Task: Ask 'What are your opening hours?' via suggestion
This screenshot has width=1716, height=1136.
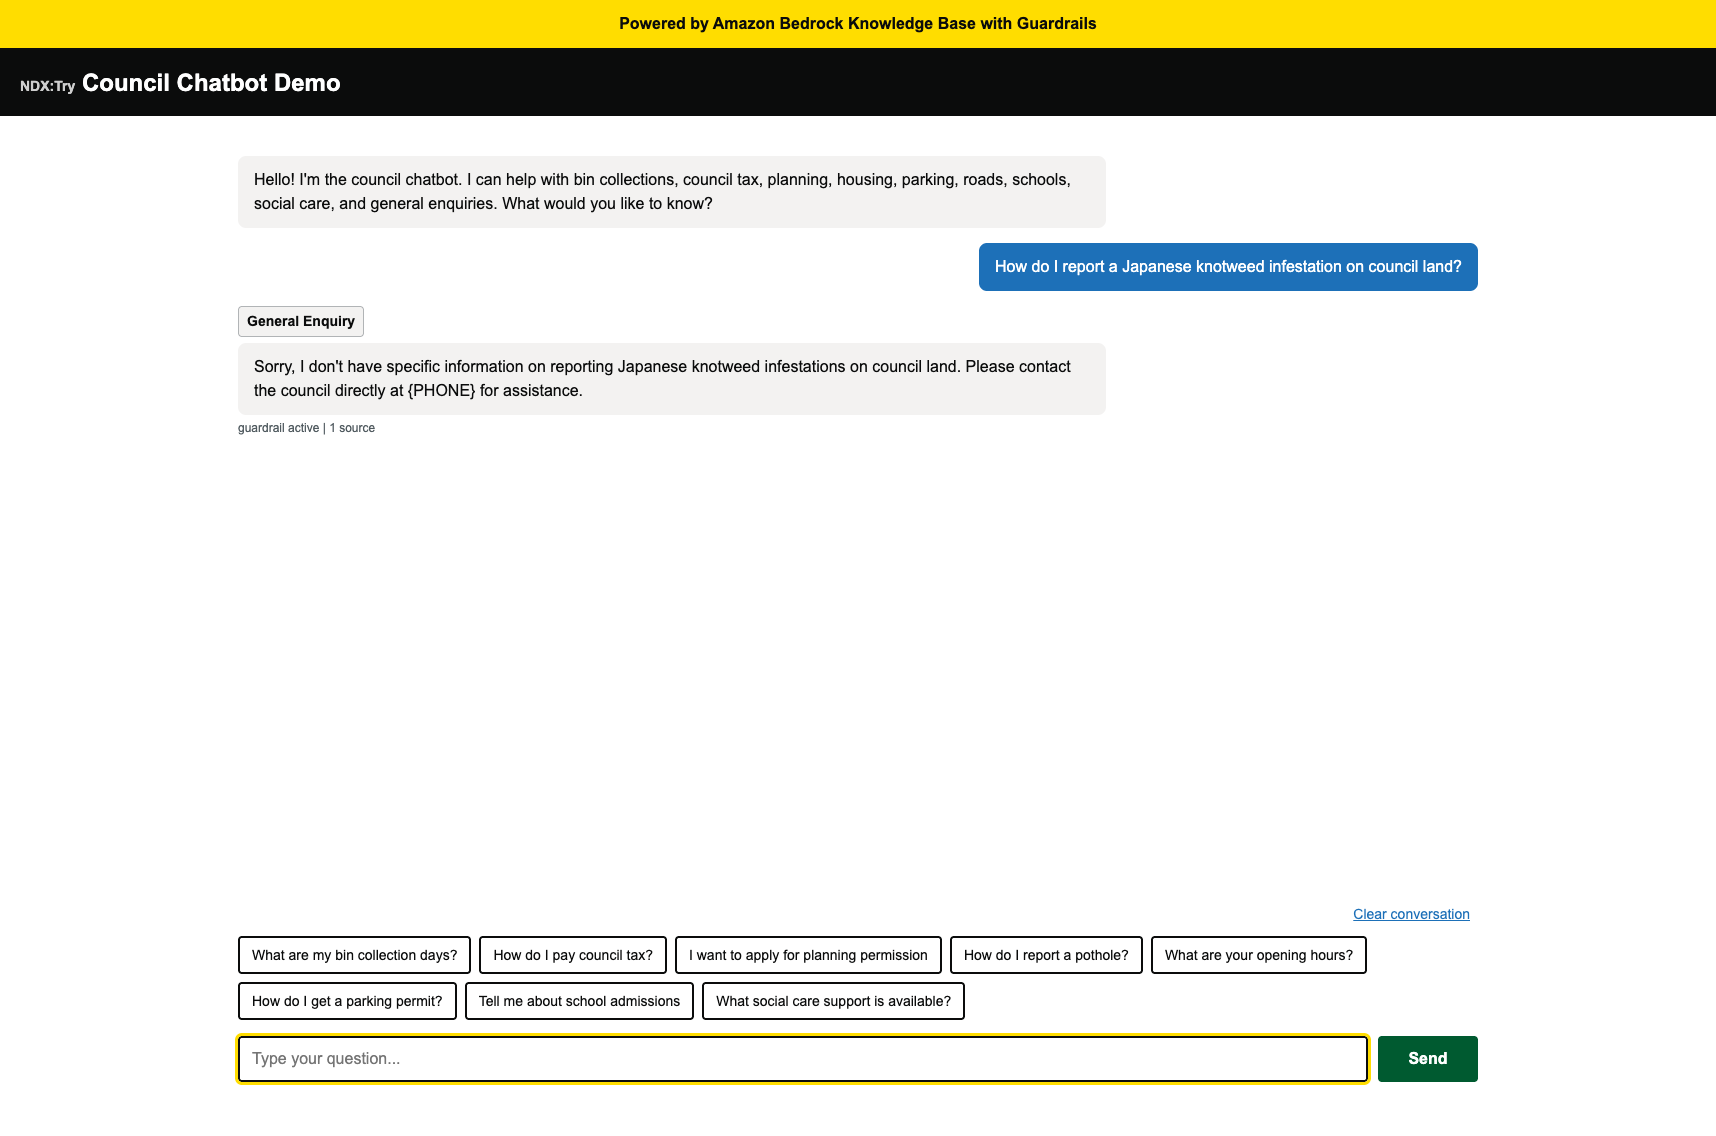Action: point(1258,955)
